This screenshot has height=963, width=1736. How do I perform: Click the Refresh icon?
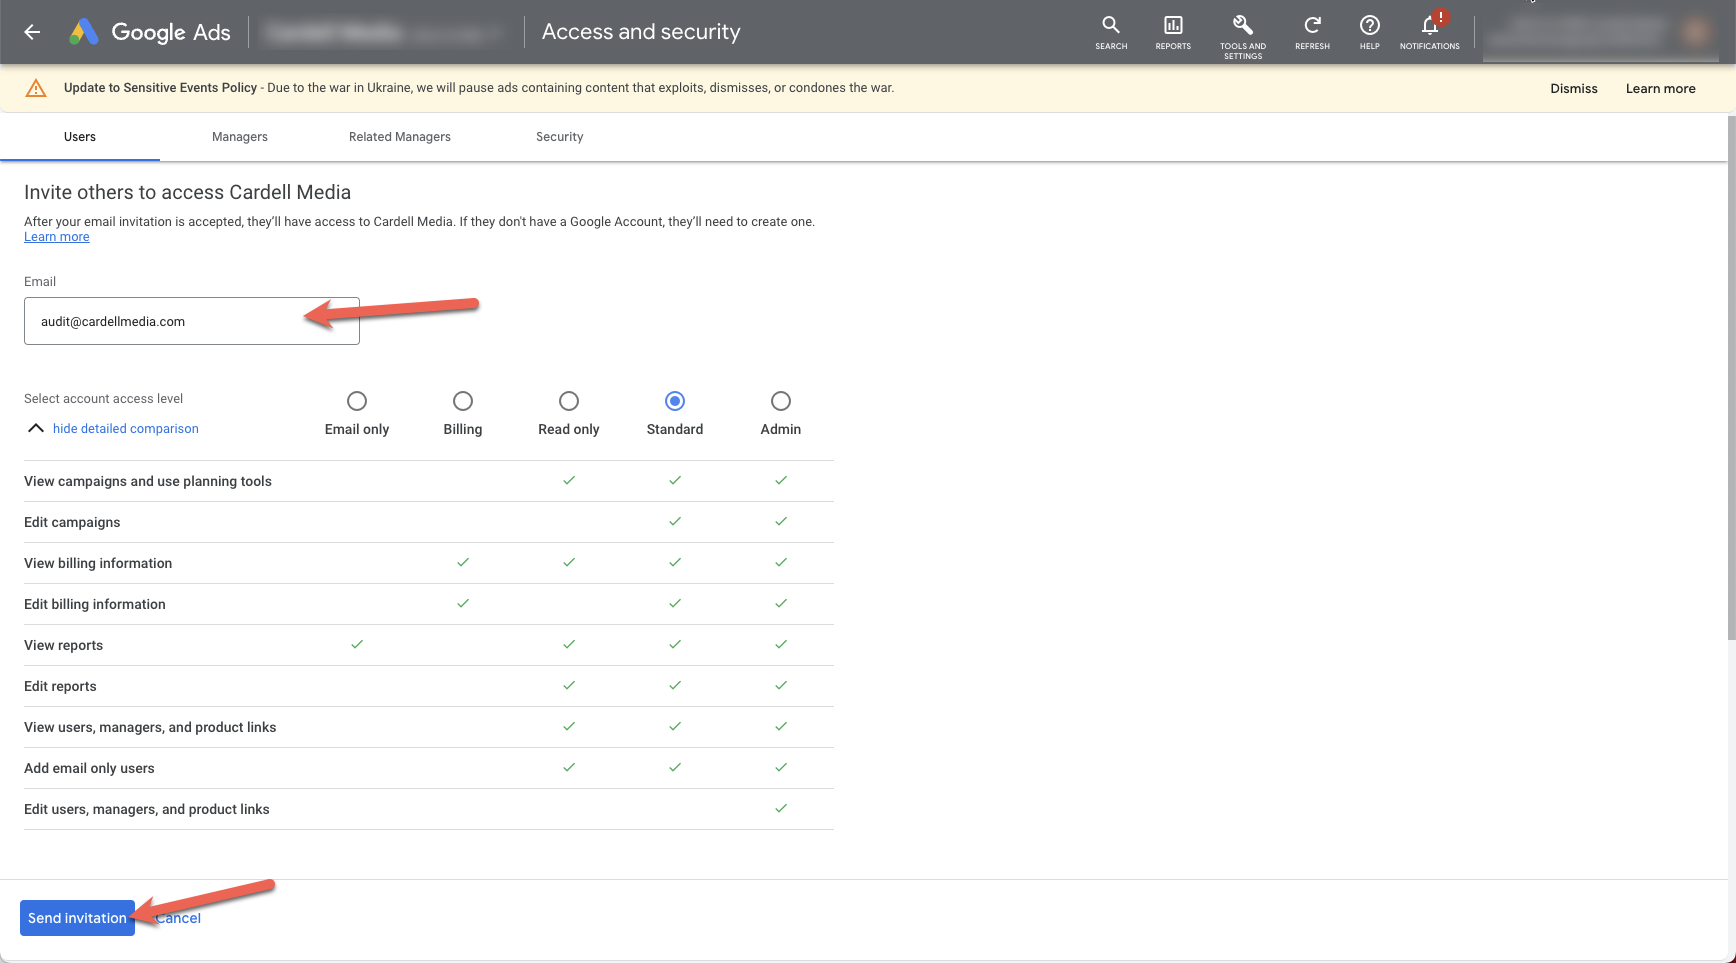[1312, 32]
